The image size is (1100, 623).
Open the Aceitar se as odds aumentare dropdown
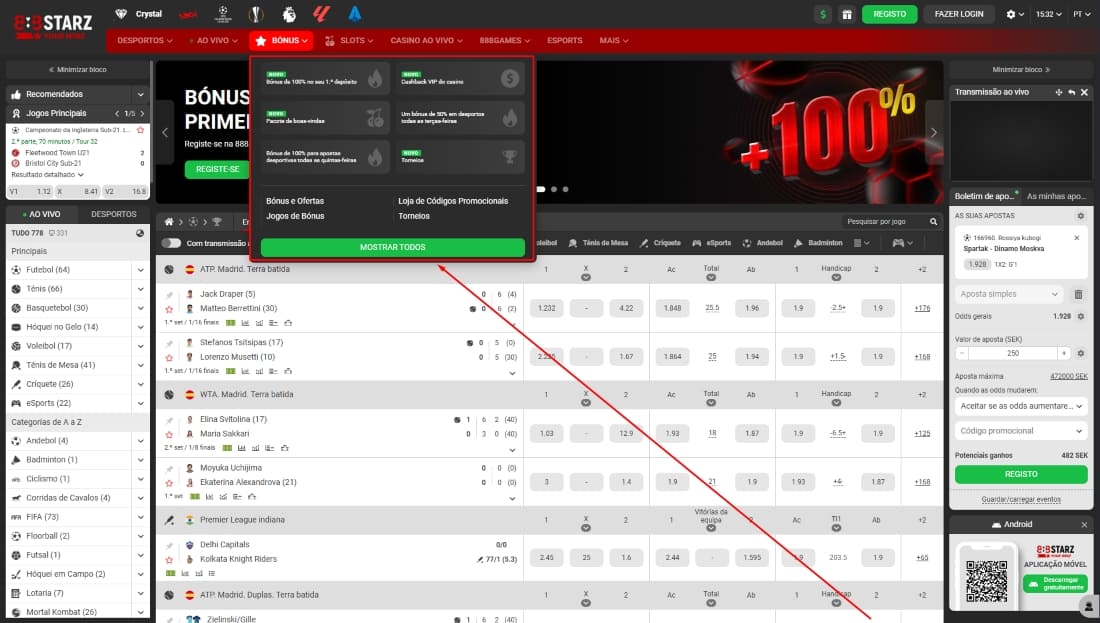pos(1021,406)
